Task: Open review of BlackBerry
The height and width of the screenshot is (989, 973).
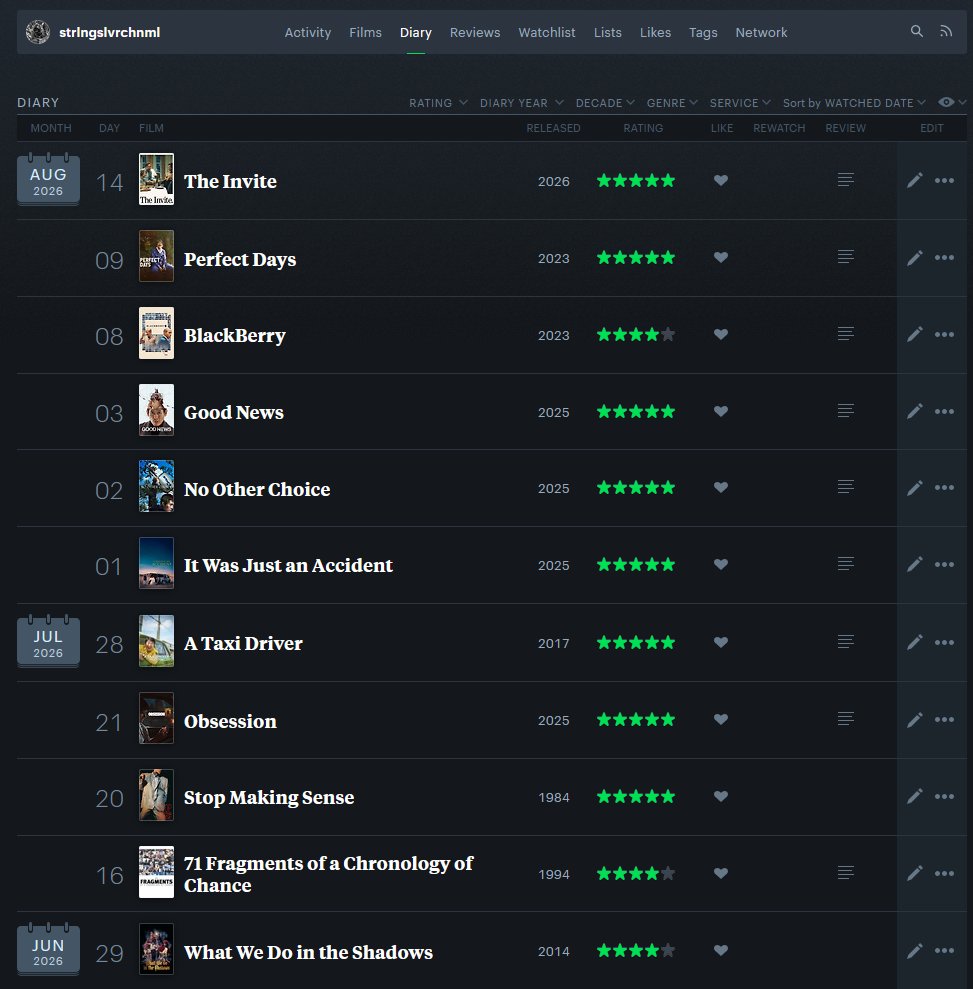Action: tap(846, 334)
